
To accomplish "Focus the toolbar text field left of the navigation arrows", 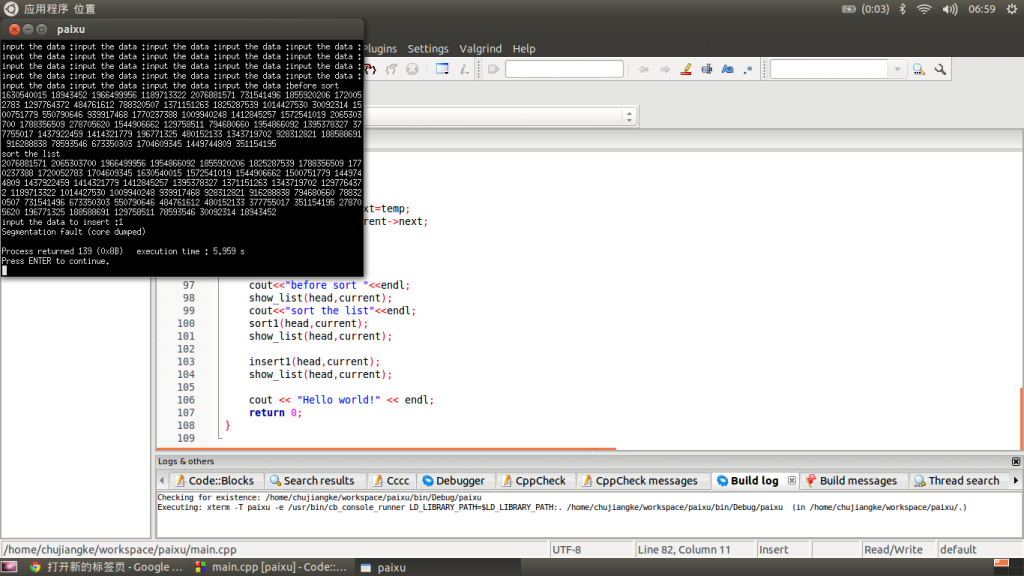I will 564,69.
